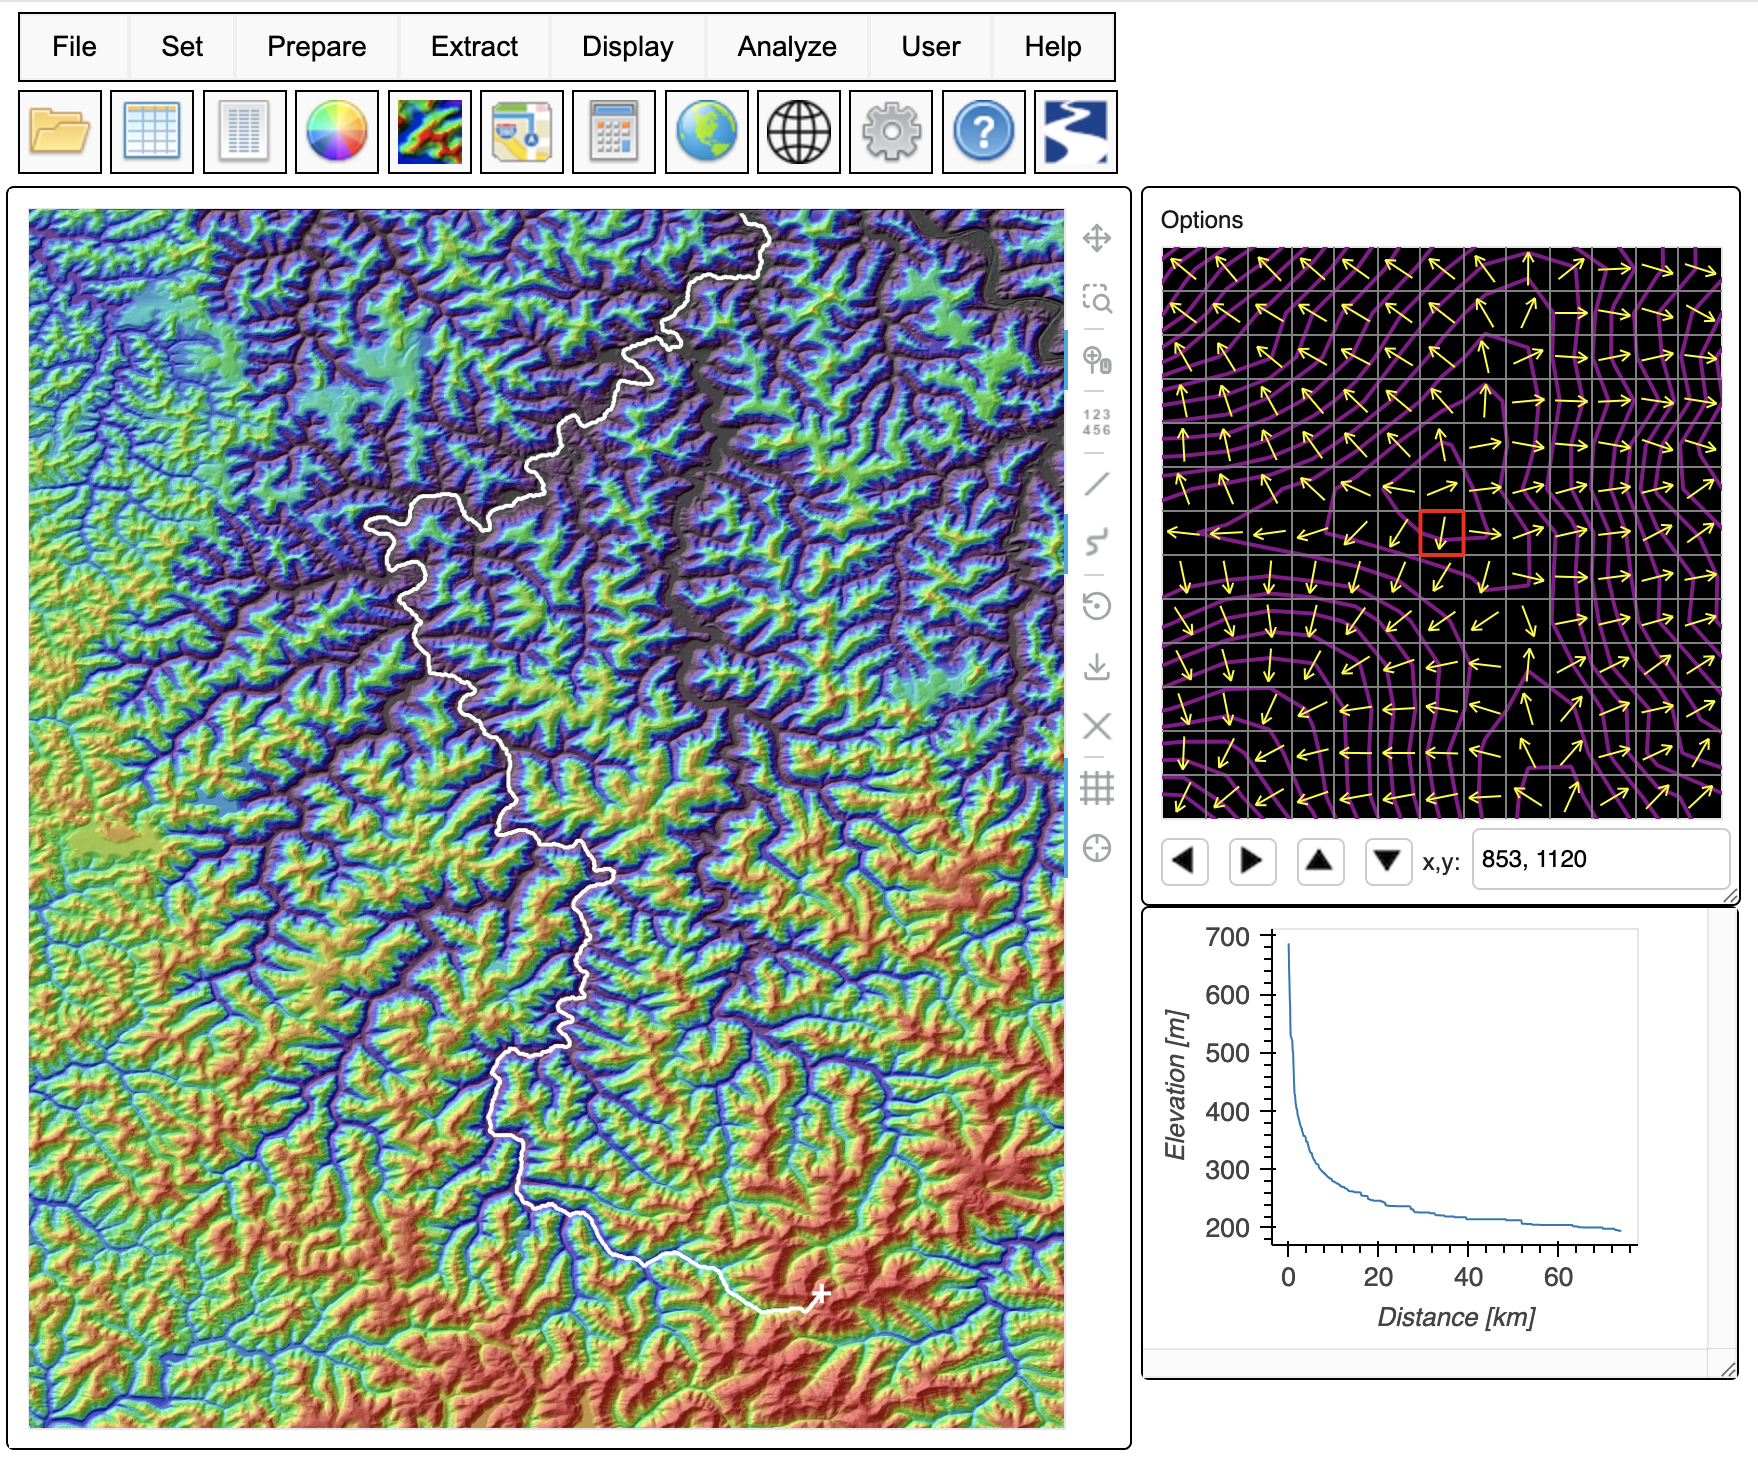Image resolution: width=1758 pixels, height=1466 pixels.
Task: Open the Analyze menu
Action: point(787,47)
